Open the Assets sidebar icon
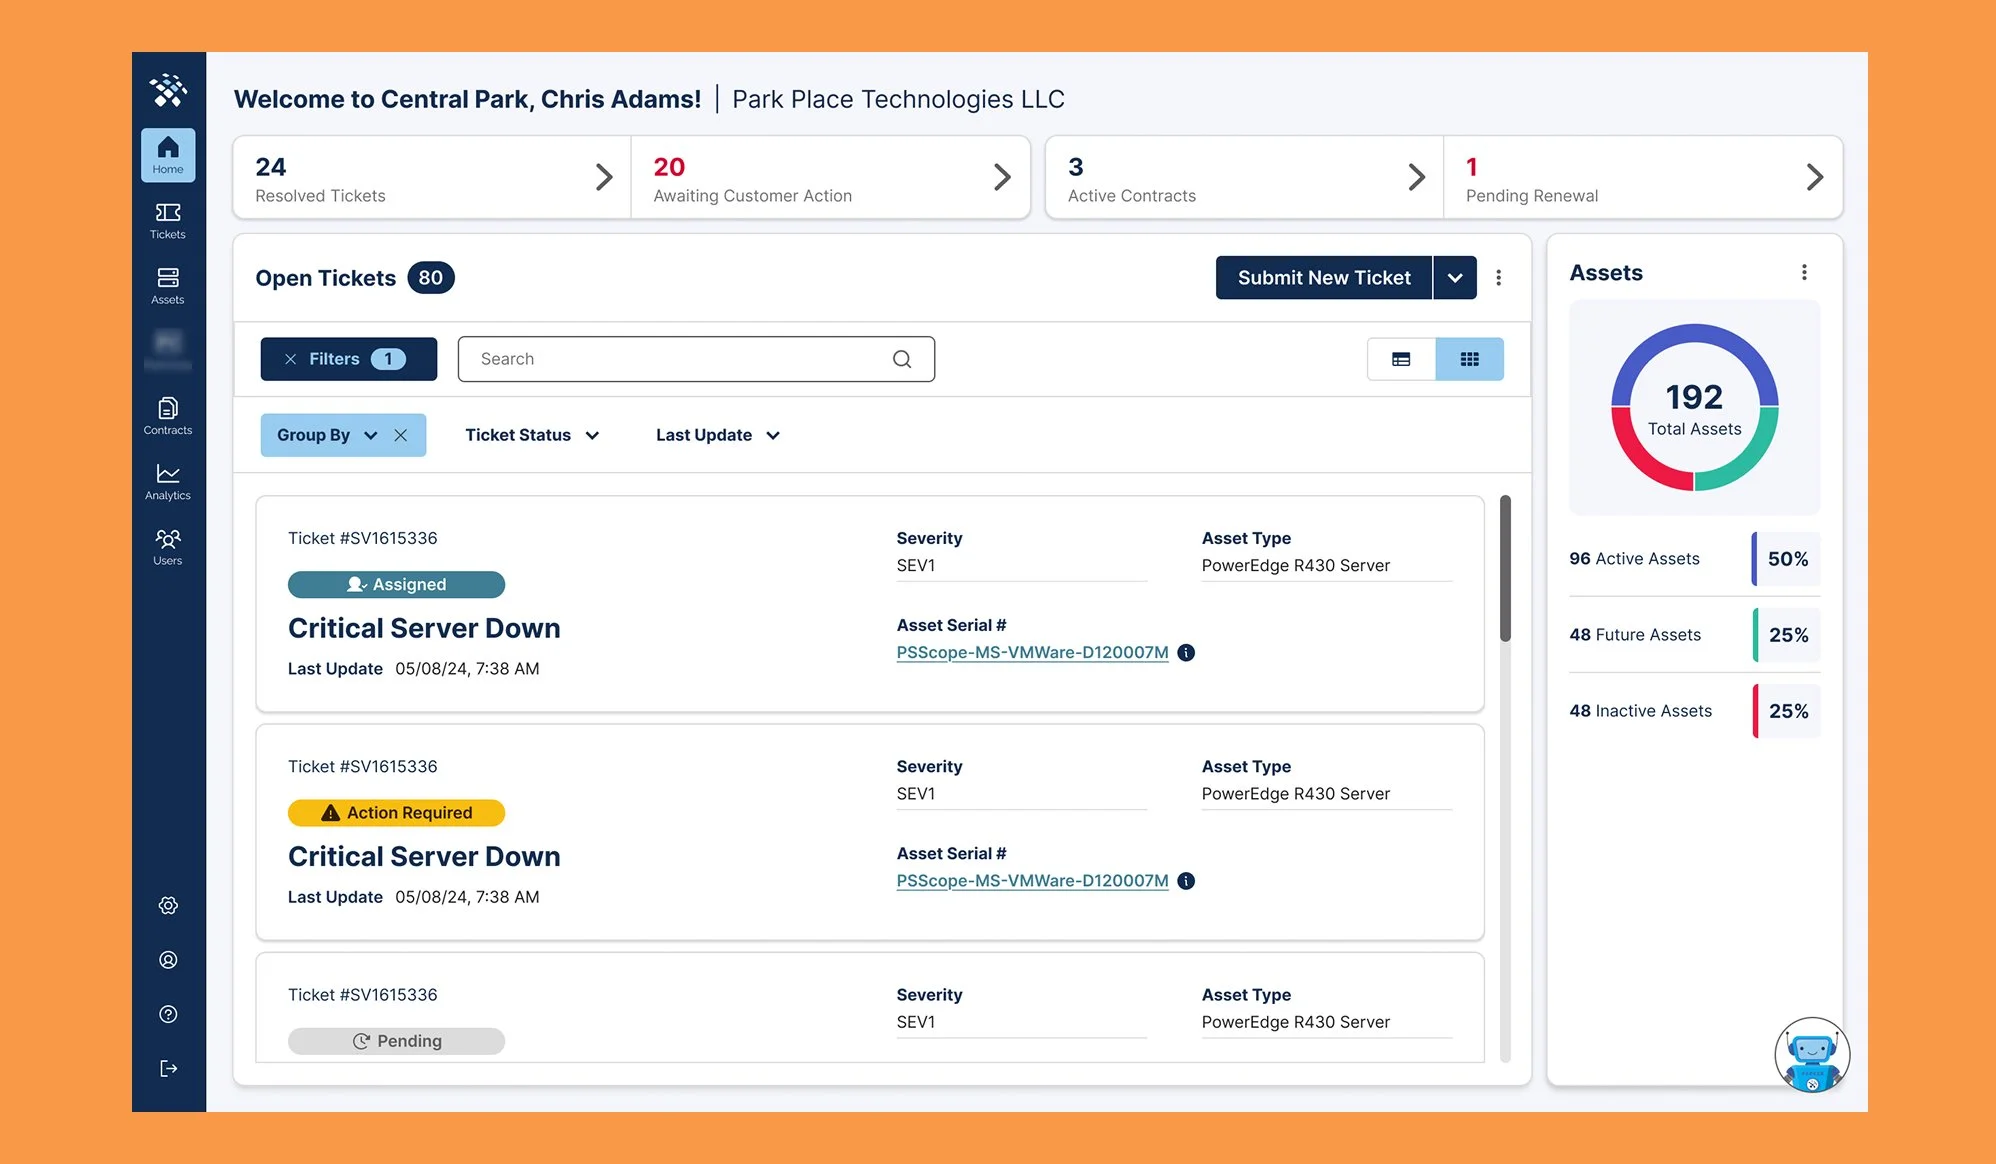1996x1164 pixels. click(x=168, y=285)
